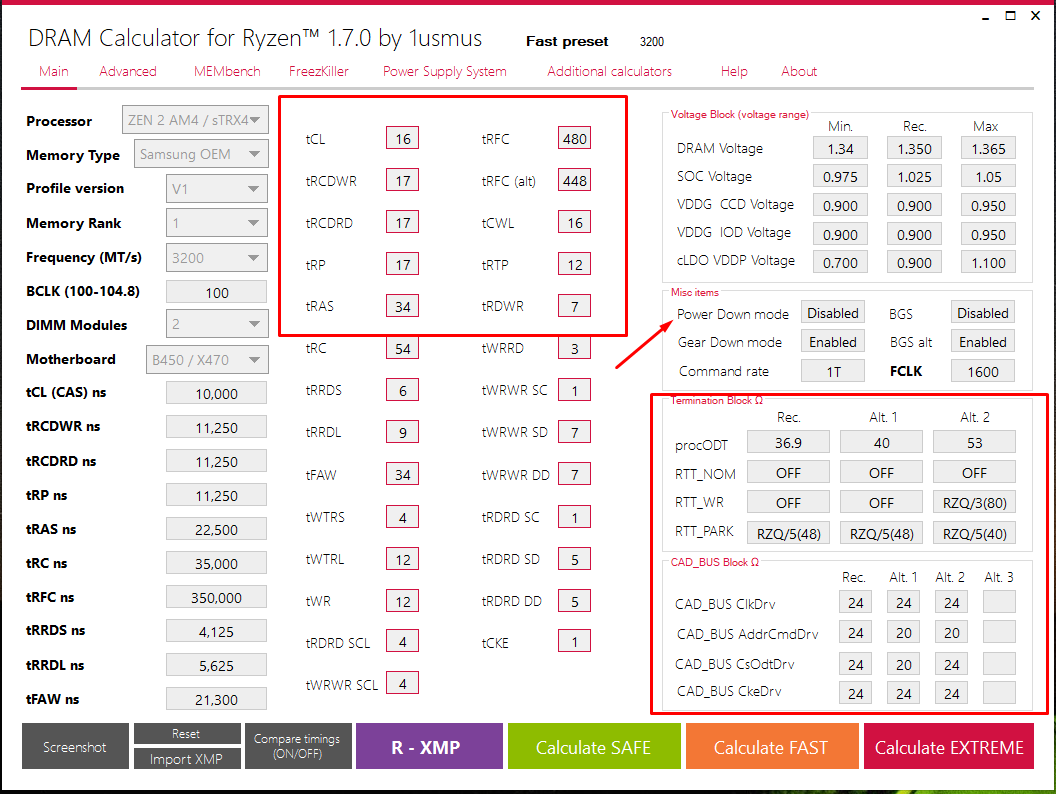
Task: Go to the FreezKiller tab
Action: pos(319,71)
